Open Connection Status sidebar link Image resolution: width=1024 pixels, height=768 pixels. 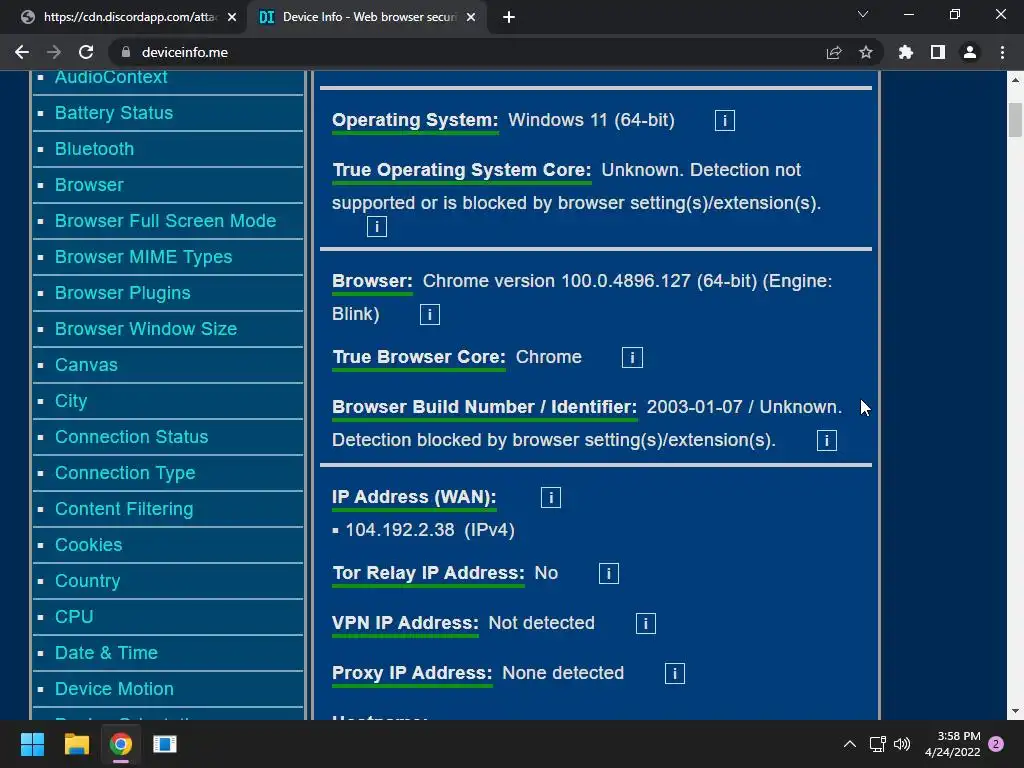pyautogui.click(x=131, y=437)
